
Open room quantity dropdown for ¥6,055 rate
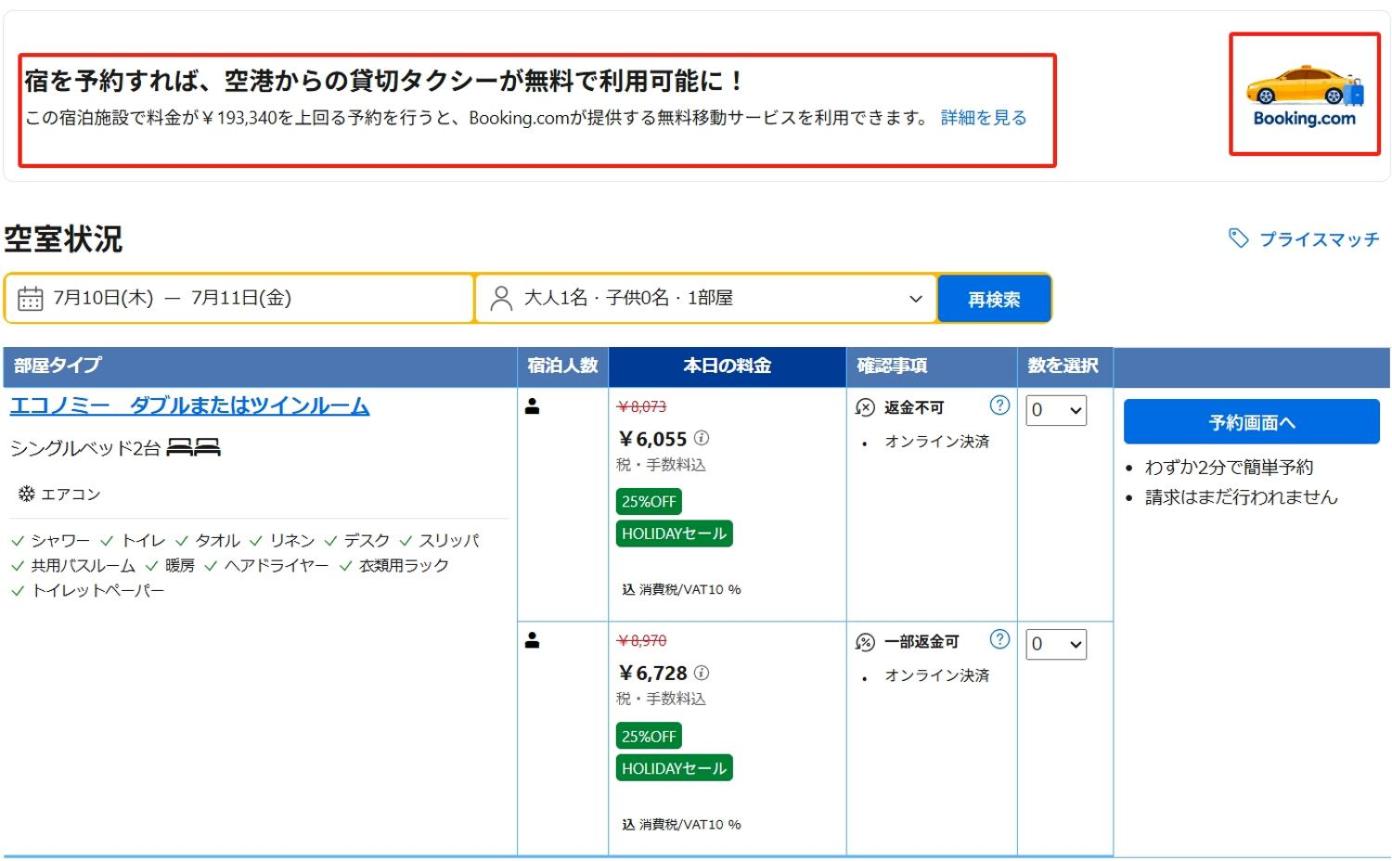pyautogui.click(x=1056, y=411)
